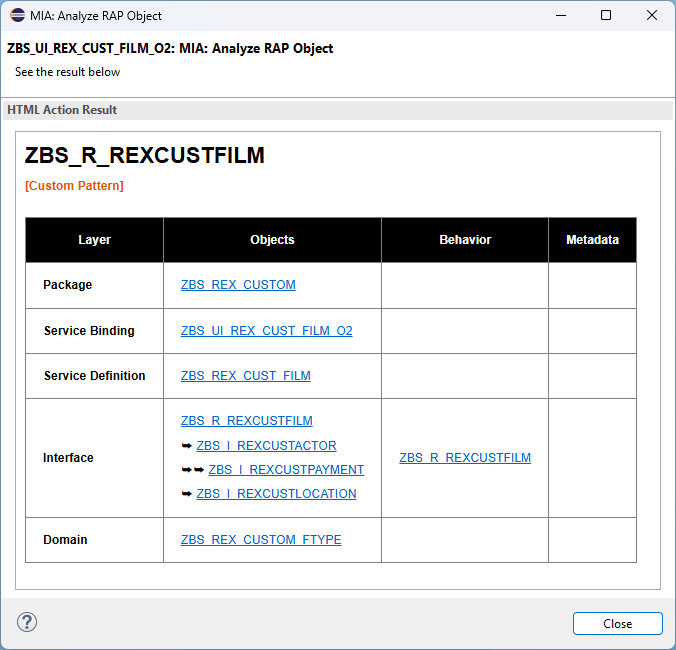676x650 pixels.
Task: Click the 'See the result below' message
Action: pyautogui.click(x=67, y=72)
